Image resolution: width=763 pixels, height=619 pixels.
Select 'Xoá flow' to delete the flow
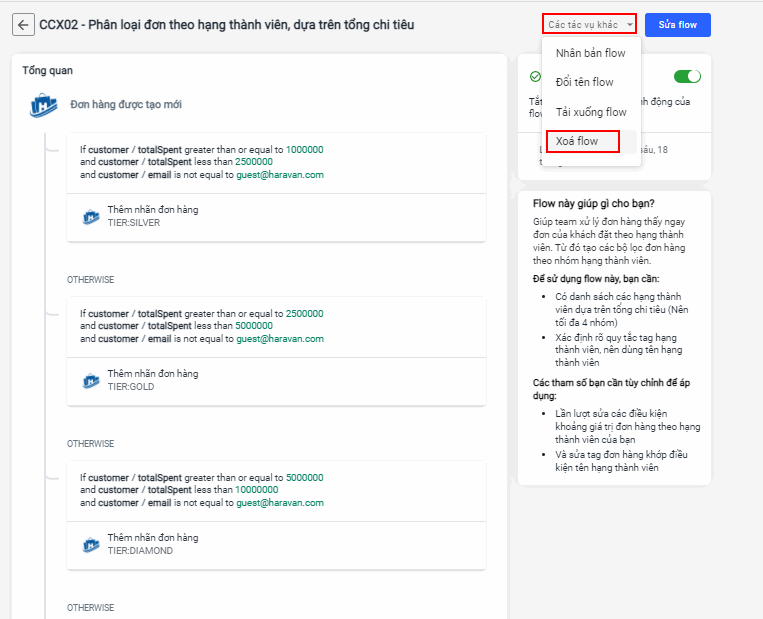coord(577,141)
